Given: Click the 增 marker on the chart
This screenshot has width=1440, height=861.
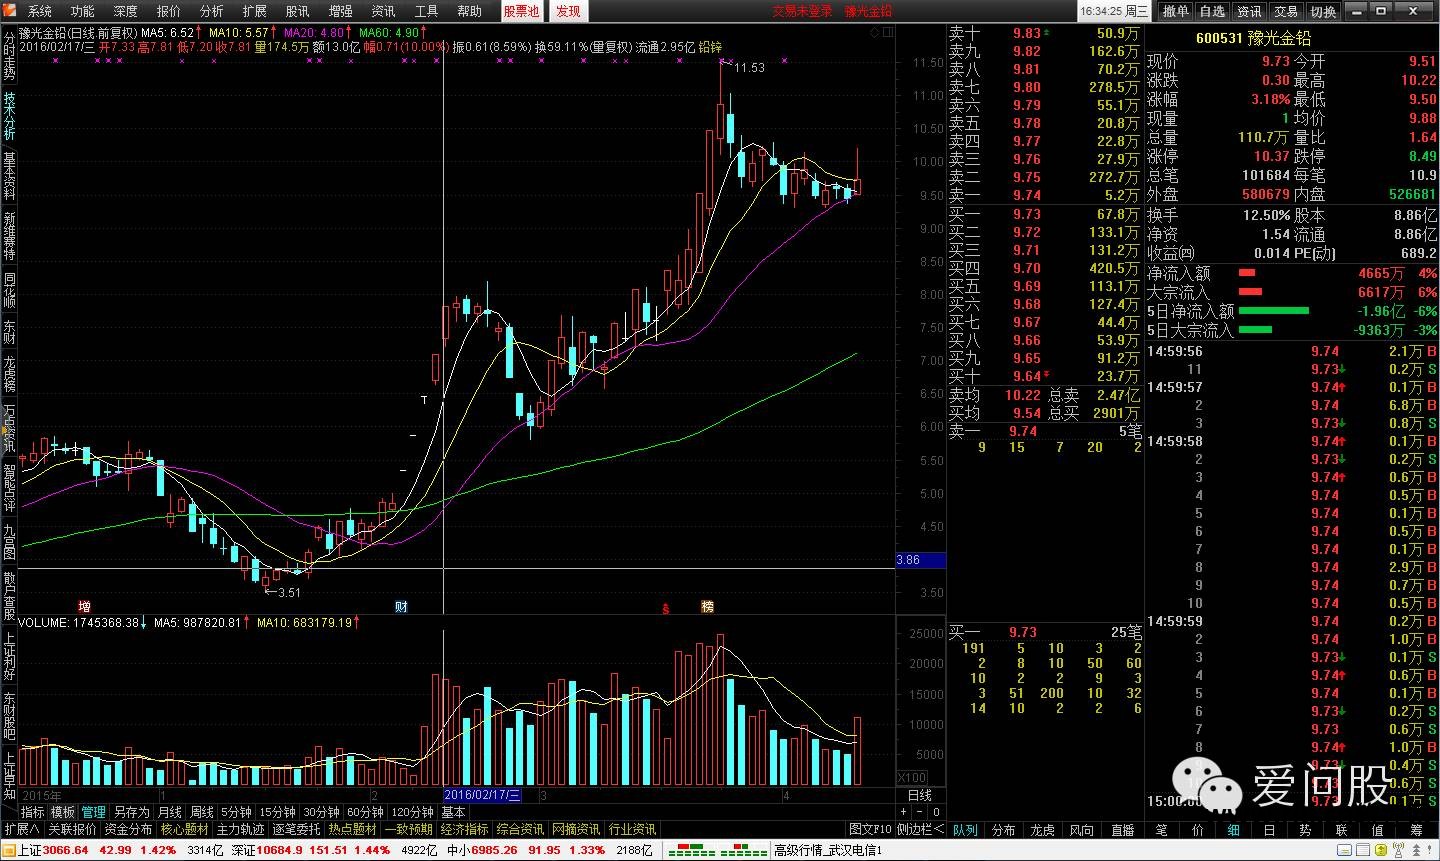Looking at the screenshot, I should pyautogui.click(x=84, y=607).
